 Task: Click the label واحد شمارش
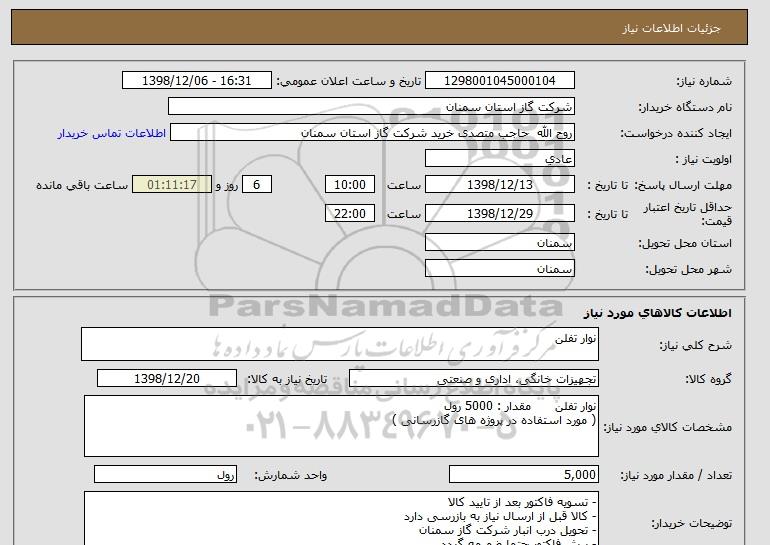[291, 475]
